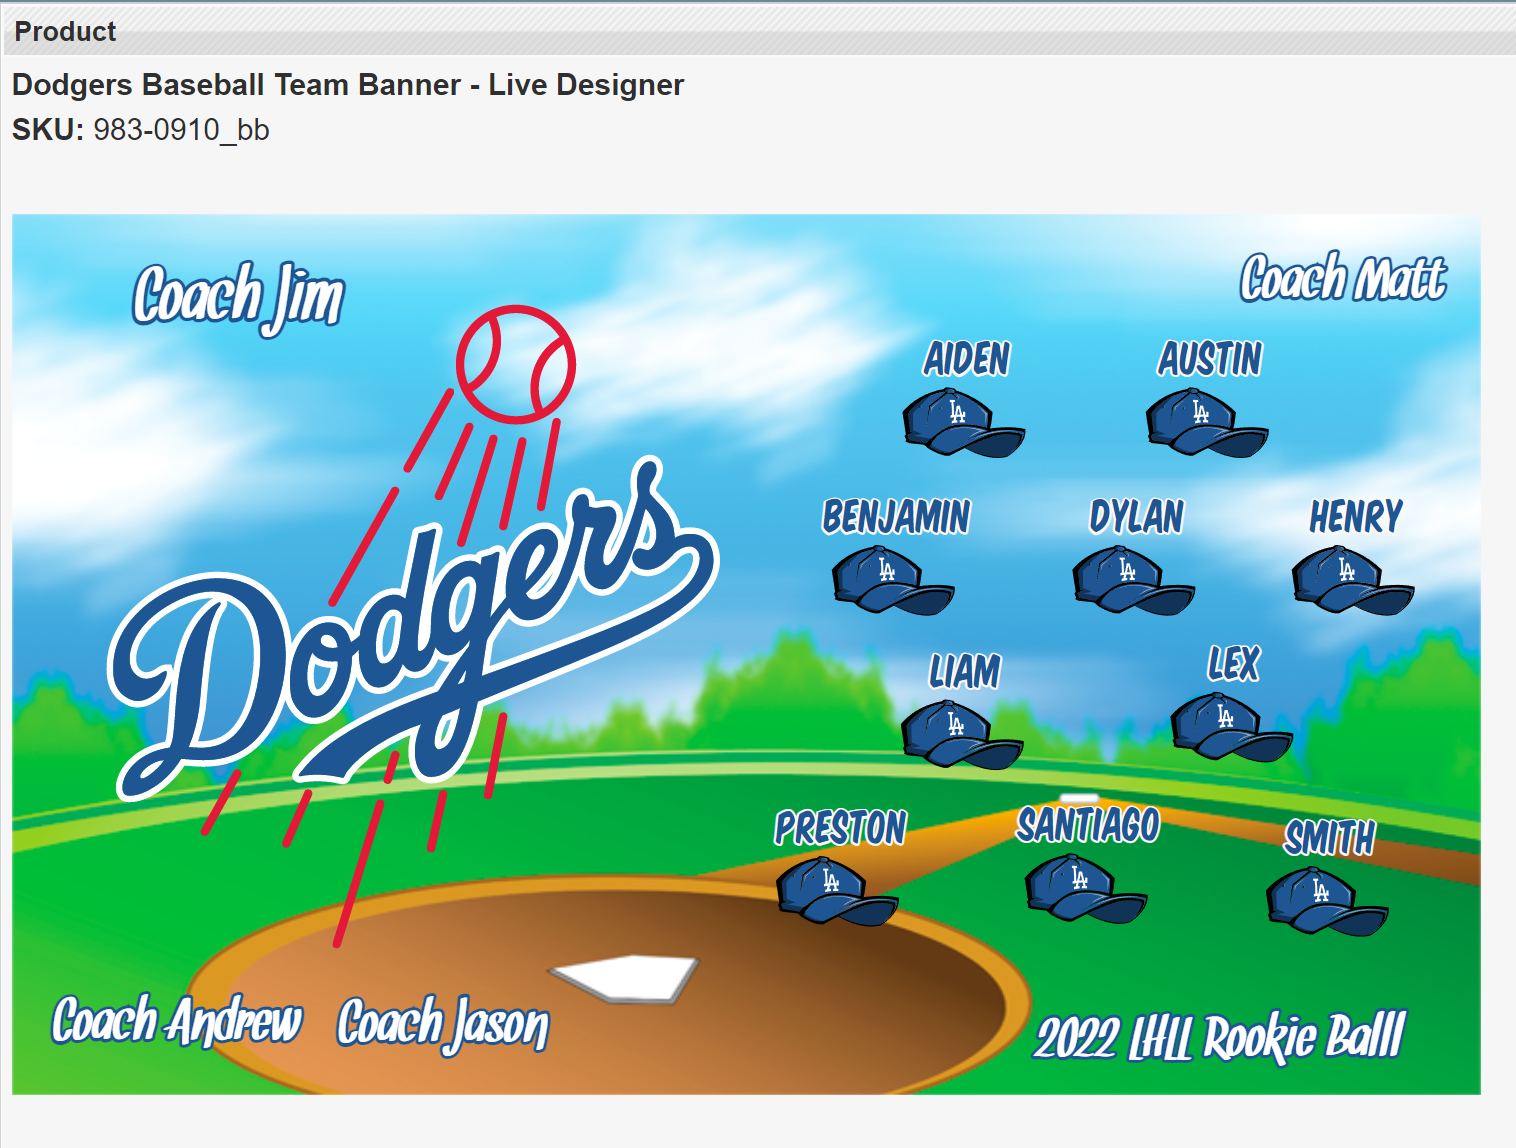Image resolution: width=1516 pixels, height=1148 pixels.
Task: Click the LEX player name
Action: 1234,664
